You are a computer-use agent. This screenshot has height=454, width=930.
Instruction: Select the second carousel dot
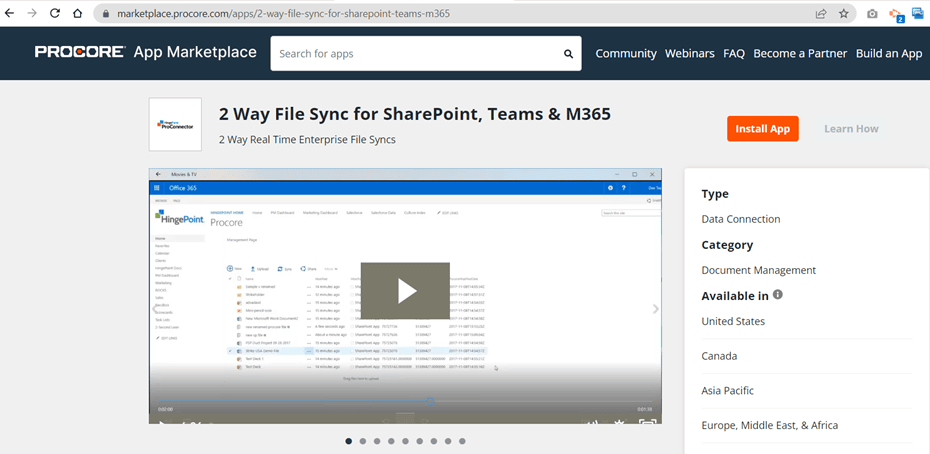click(362, 441)
